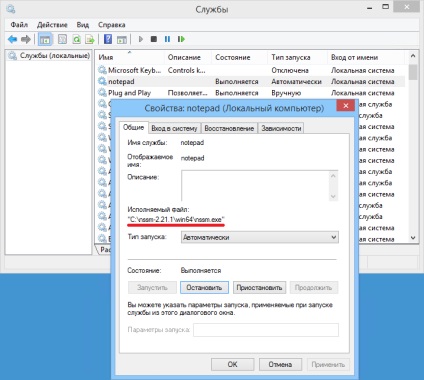Click the Приостановить button
Image resolution: width=424 pixels, height=380 pixels.
click(x=259, y=288)
